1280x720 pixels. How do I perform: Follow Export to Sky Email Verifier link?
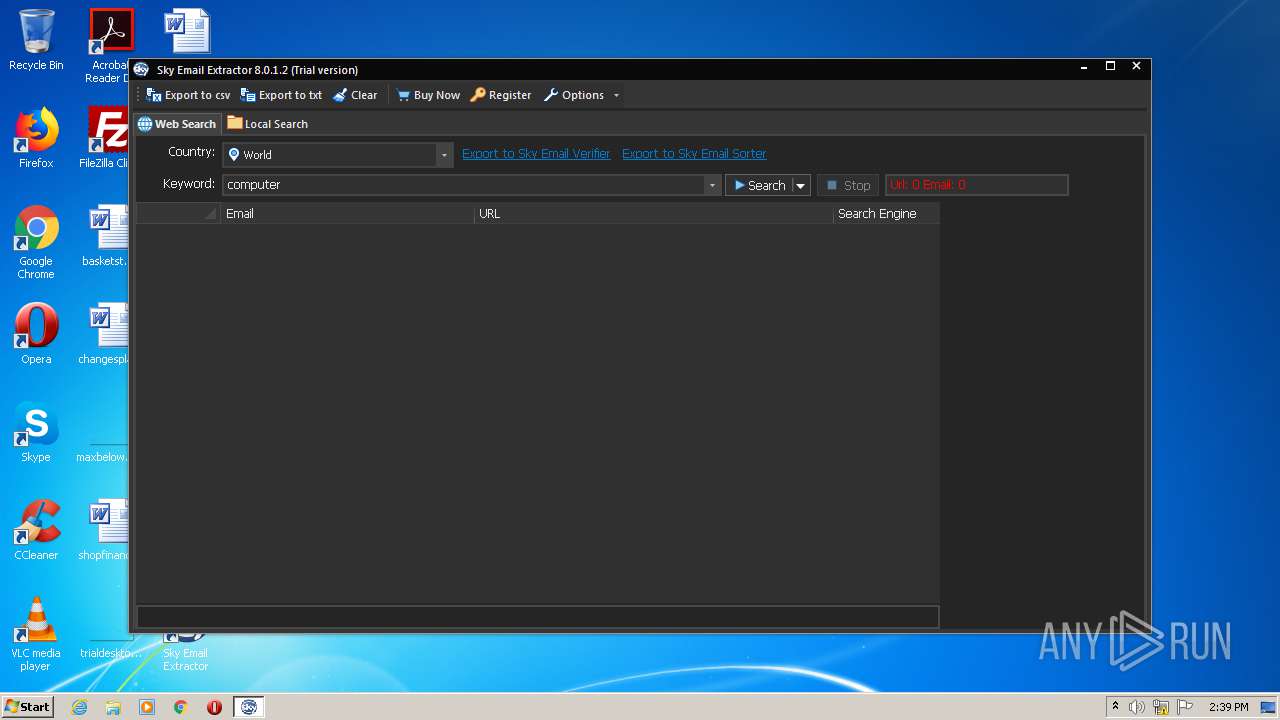tap(536, 154)
